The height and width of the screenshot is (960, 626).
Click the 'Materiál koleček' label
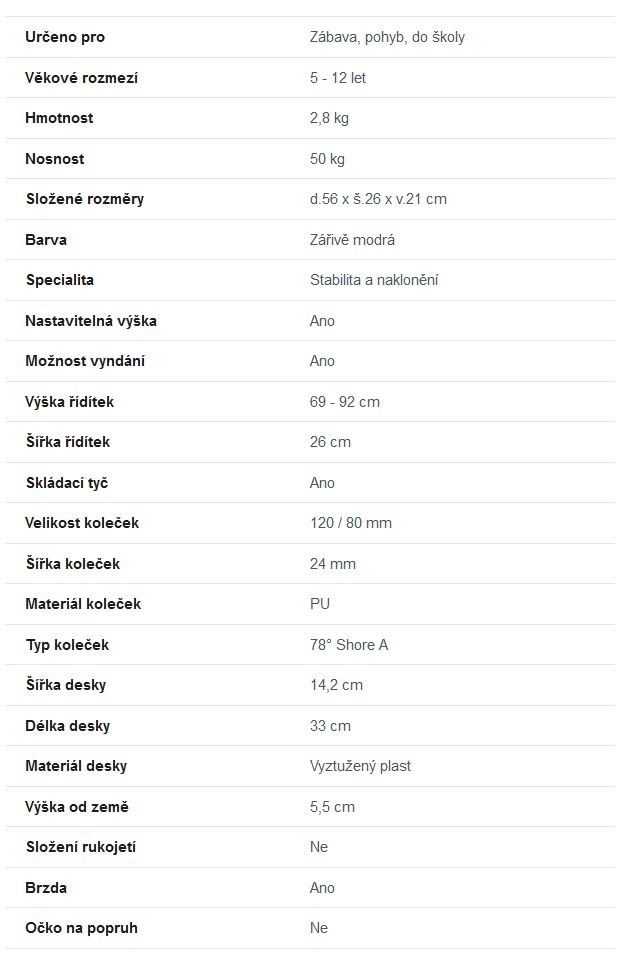83,604
